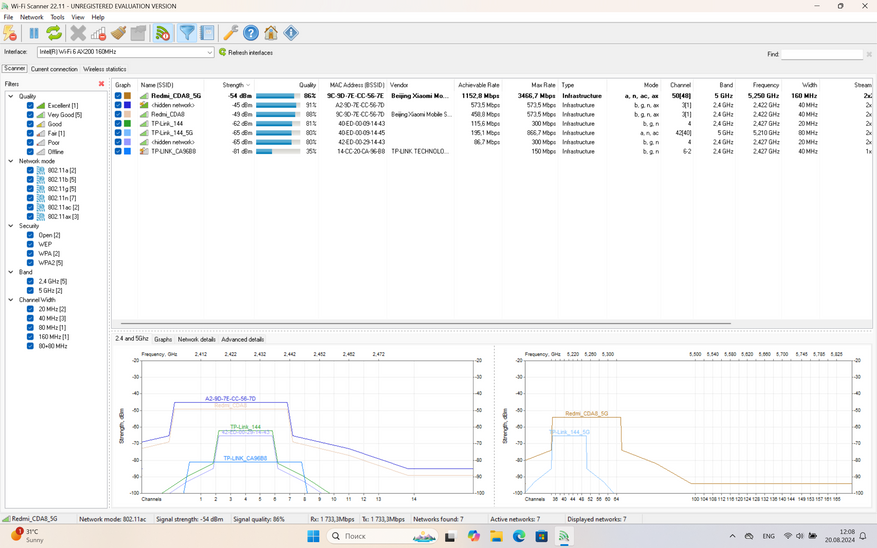Open settings via the wrench icon
Image resolution: width=877 pixels, height=548 pixels.
(230, 33)
